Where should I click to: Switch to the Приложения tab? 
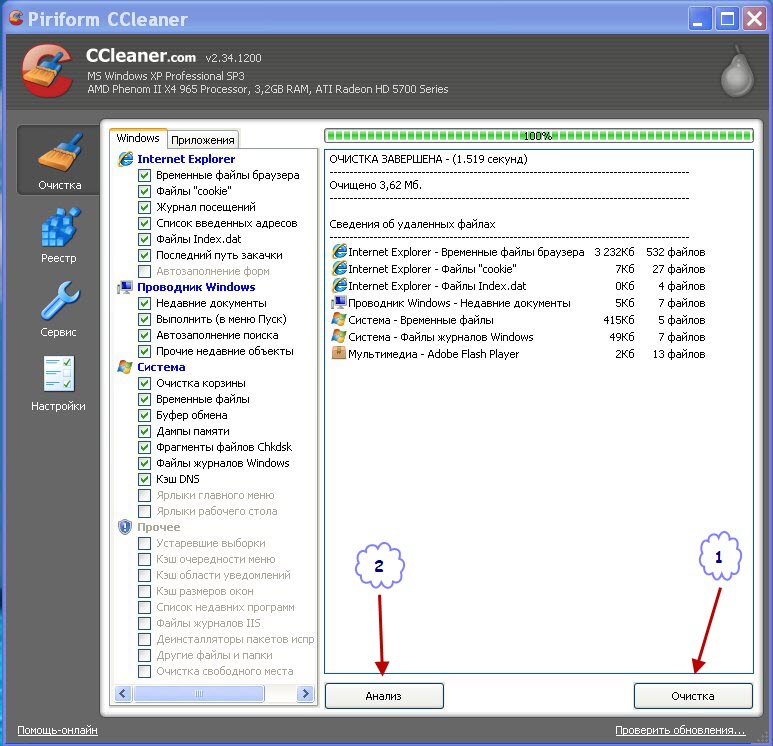click(x=203, y=140)
